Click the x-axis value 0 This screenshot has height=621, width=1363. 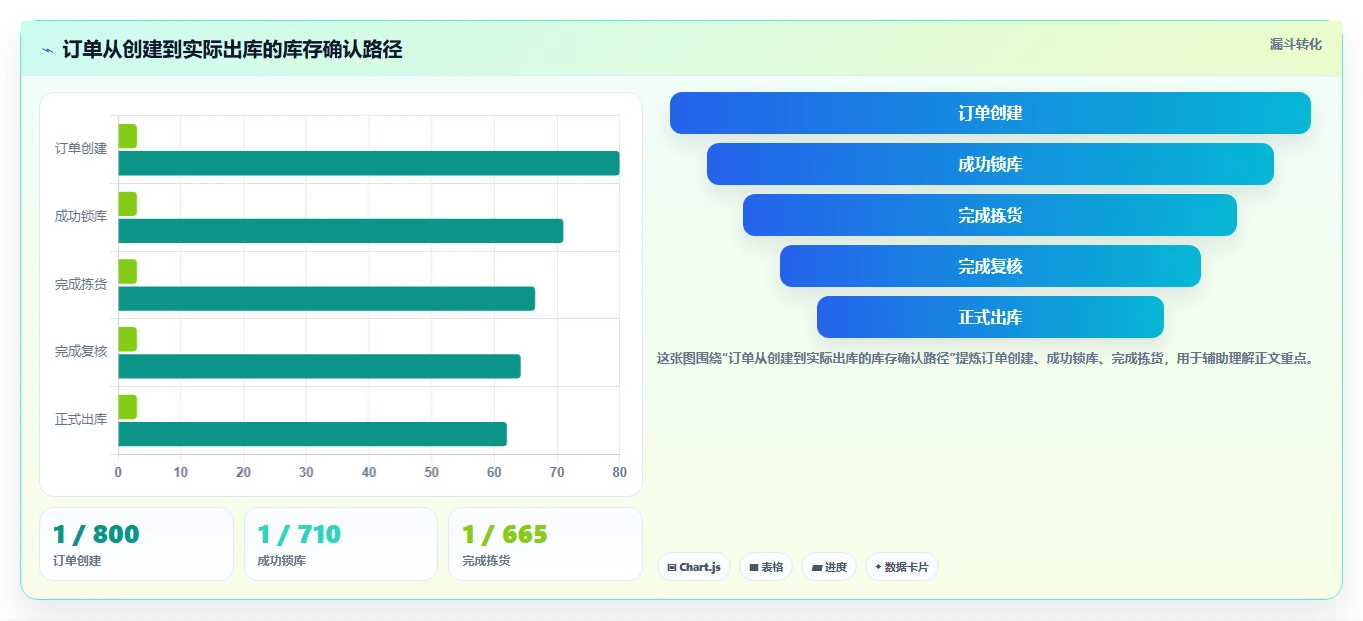[x=118, y=473]
